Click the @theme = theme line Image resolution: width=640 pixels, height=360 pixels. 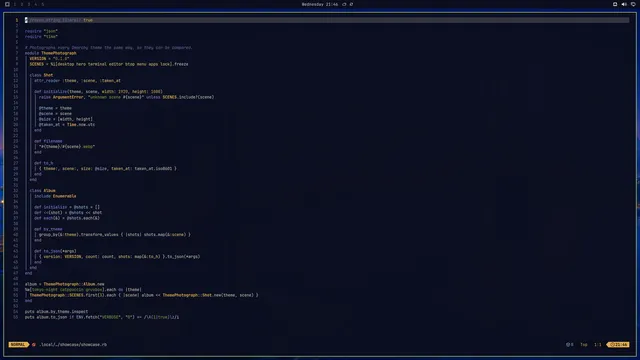coord(55,108)
